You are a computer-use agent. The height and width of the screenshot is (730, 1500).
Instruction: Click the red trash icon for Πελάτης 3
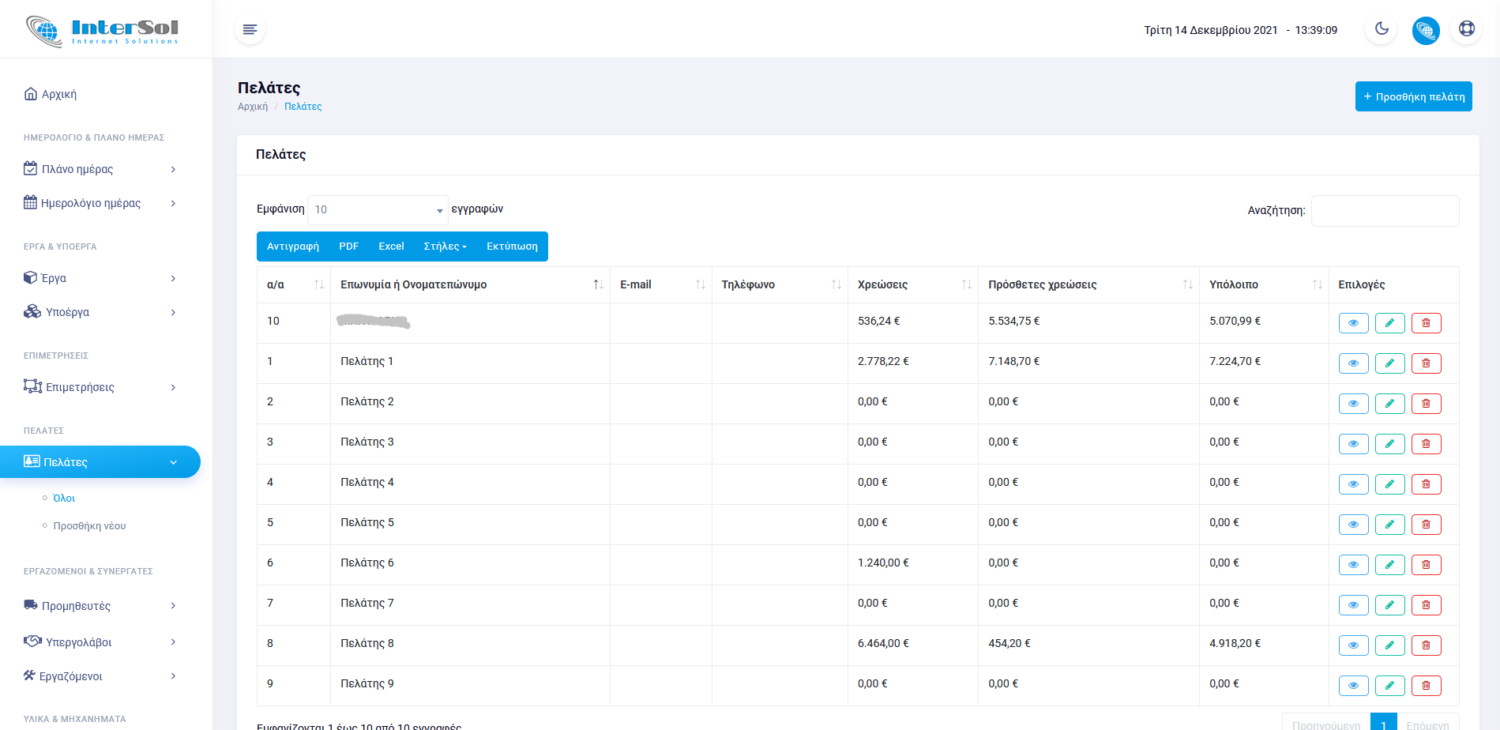[x=1426, y=443]
